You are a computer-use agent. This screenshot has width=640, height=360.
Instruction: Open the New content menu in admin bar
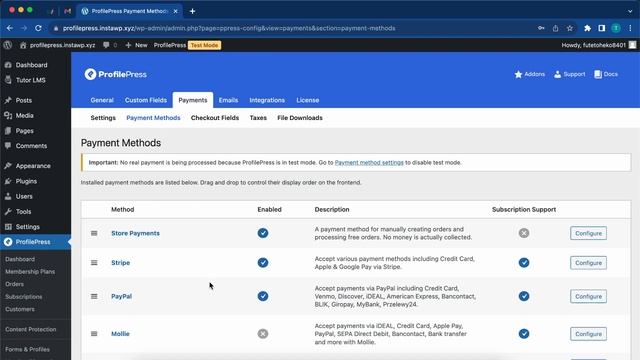pos(136,45)
